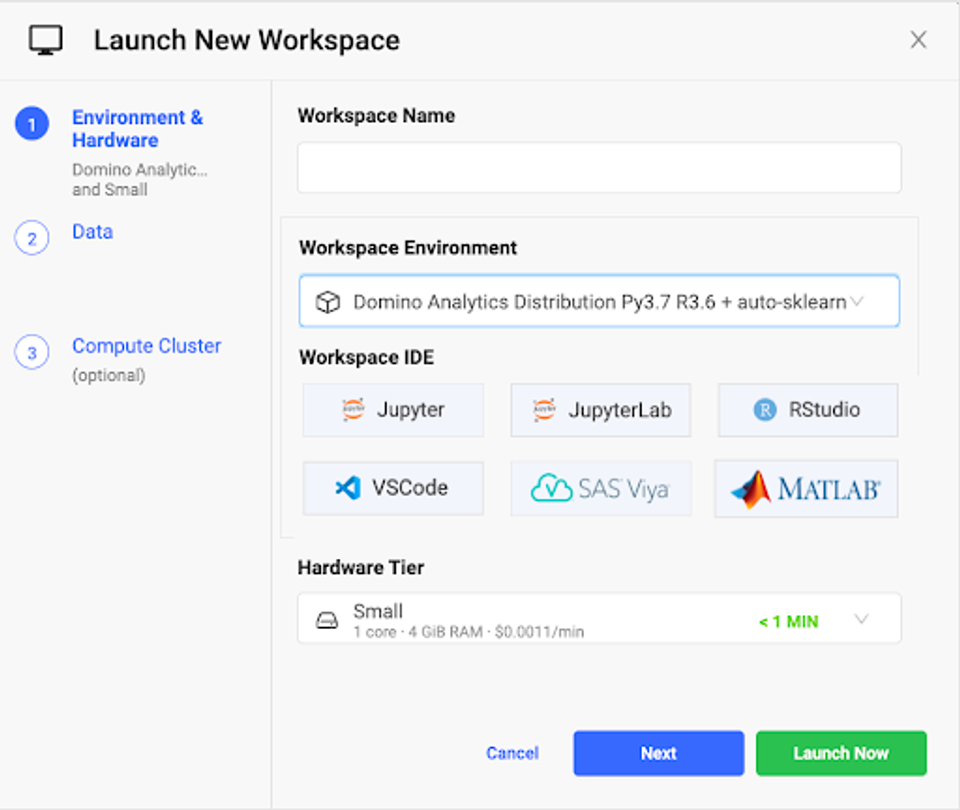Select the RStudio IDE
Image resolution: width=960 pixels, height=810 pixels.
tap(808, 410)
